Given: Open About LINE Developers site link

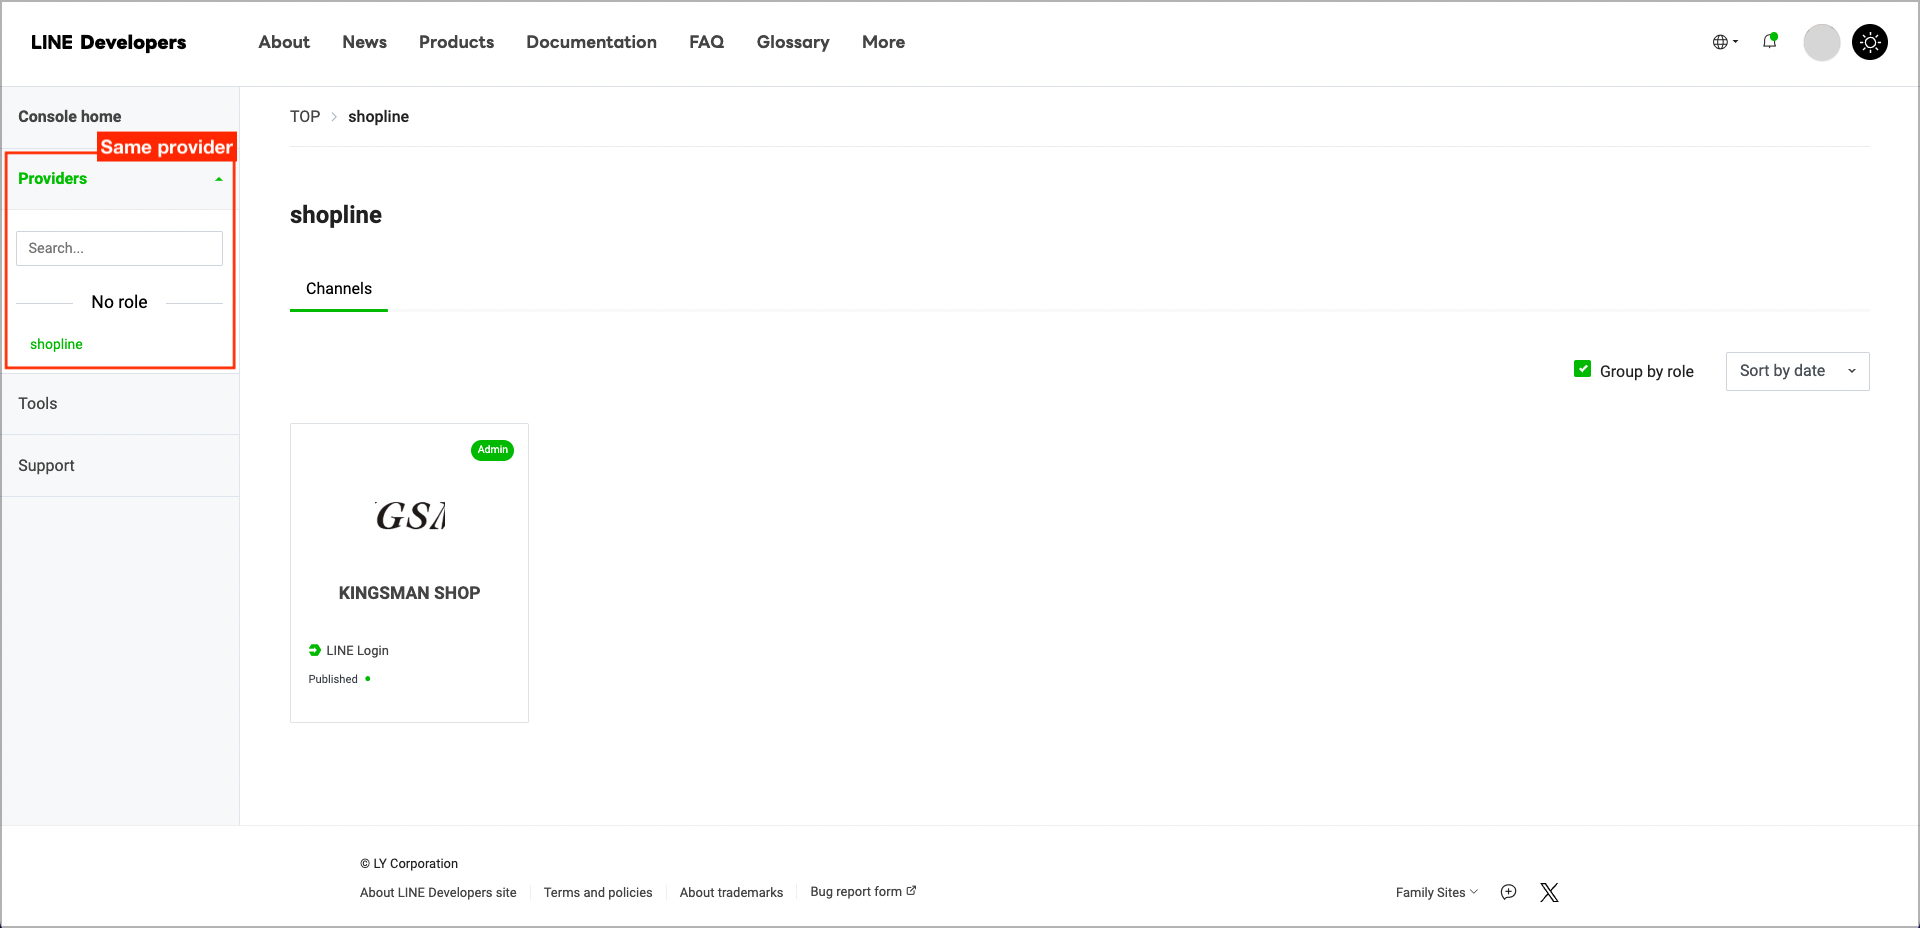Looking at the screenshot, I should [x=438, y=892].
